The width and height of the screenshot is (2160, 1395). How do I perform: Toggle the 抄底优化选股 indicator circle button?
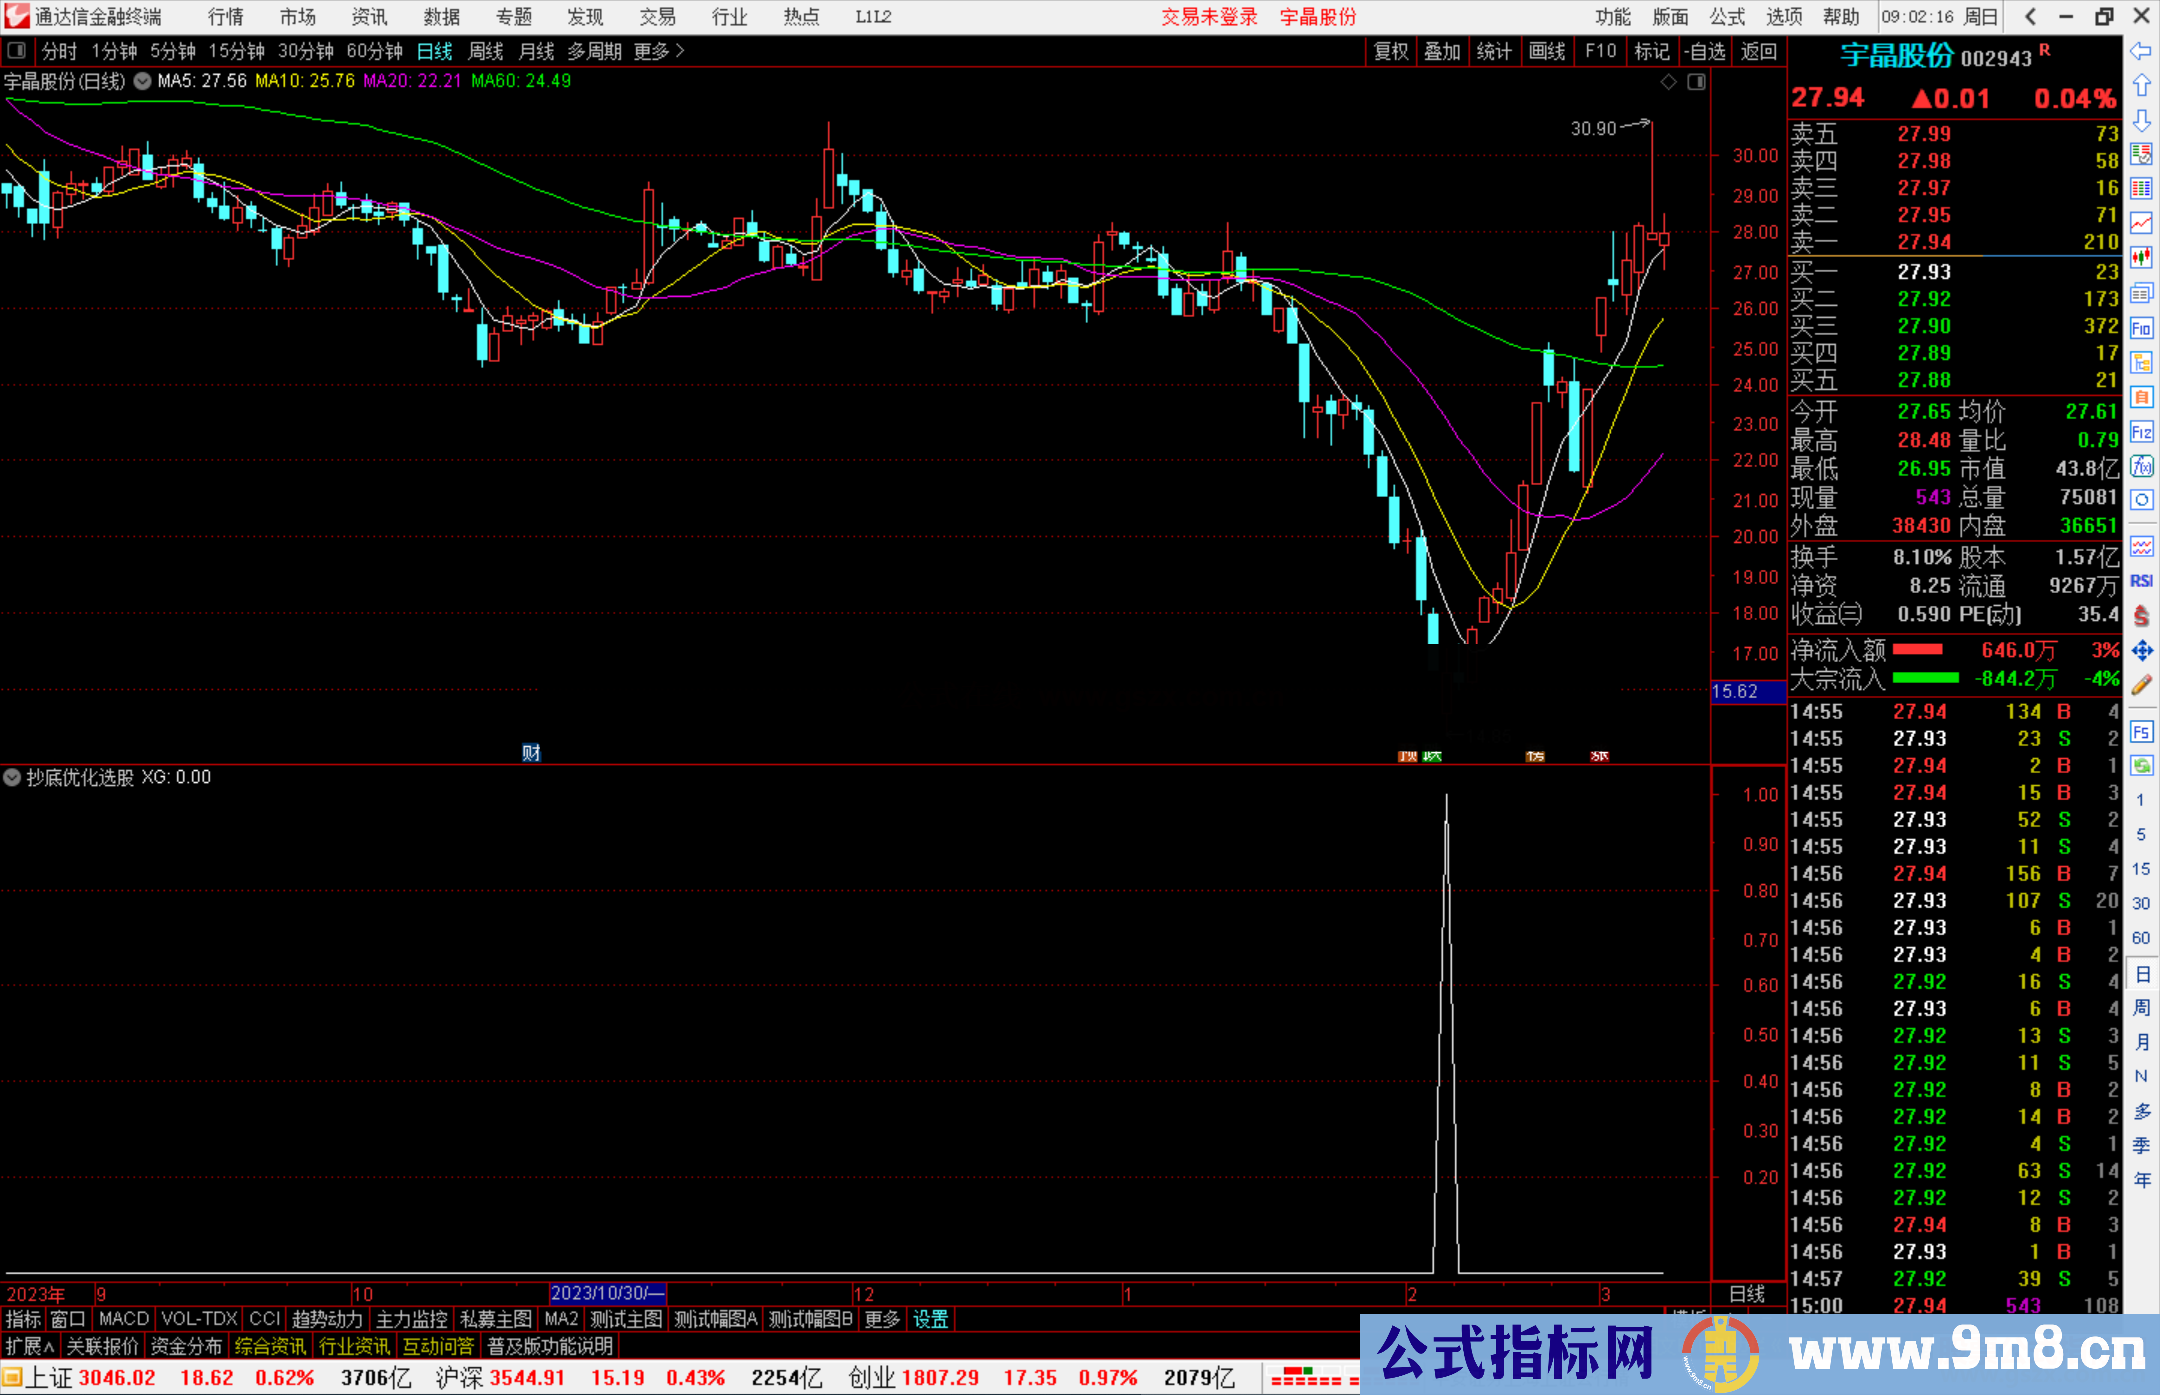click(x=12, y=777)
